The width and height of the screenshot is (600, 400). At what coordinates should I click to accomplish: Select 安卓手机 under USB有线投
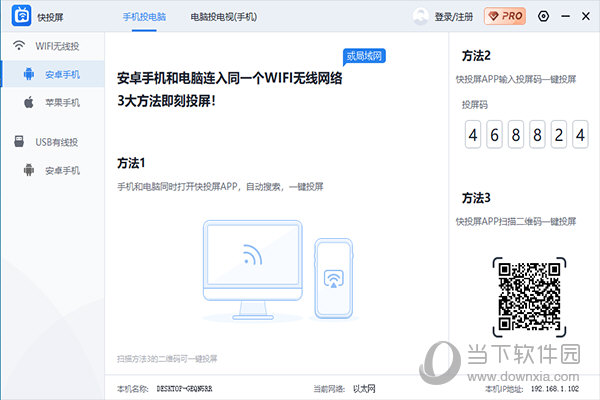[x=62, y=170]
